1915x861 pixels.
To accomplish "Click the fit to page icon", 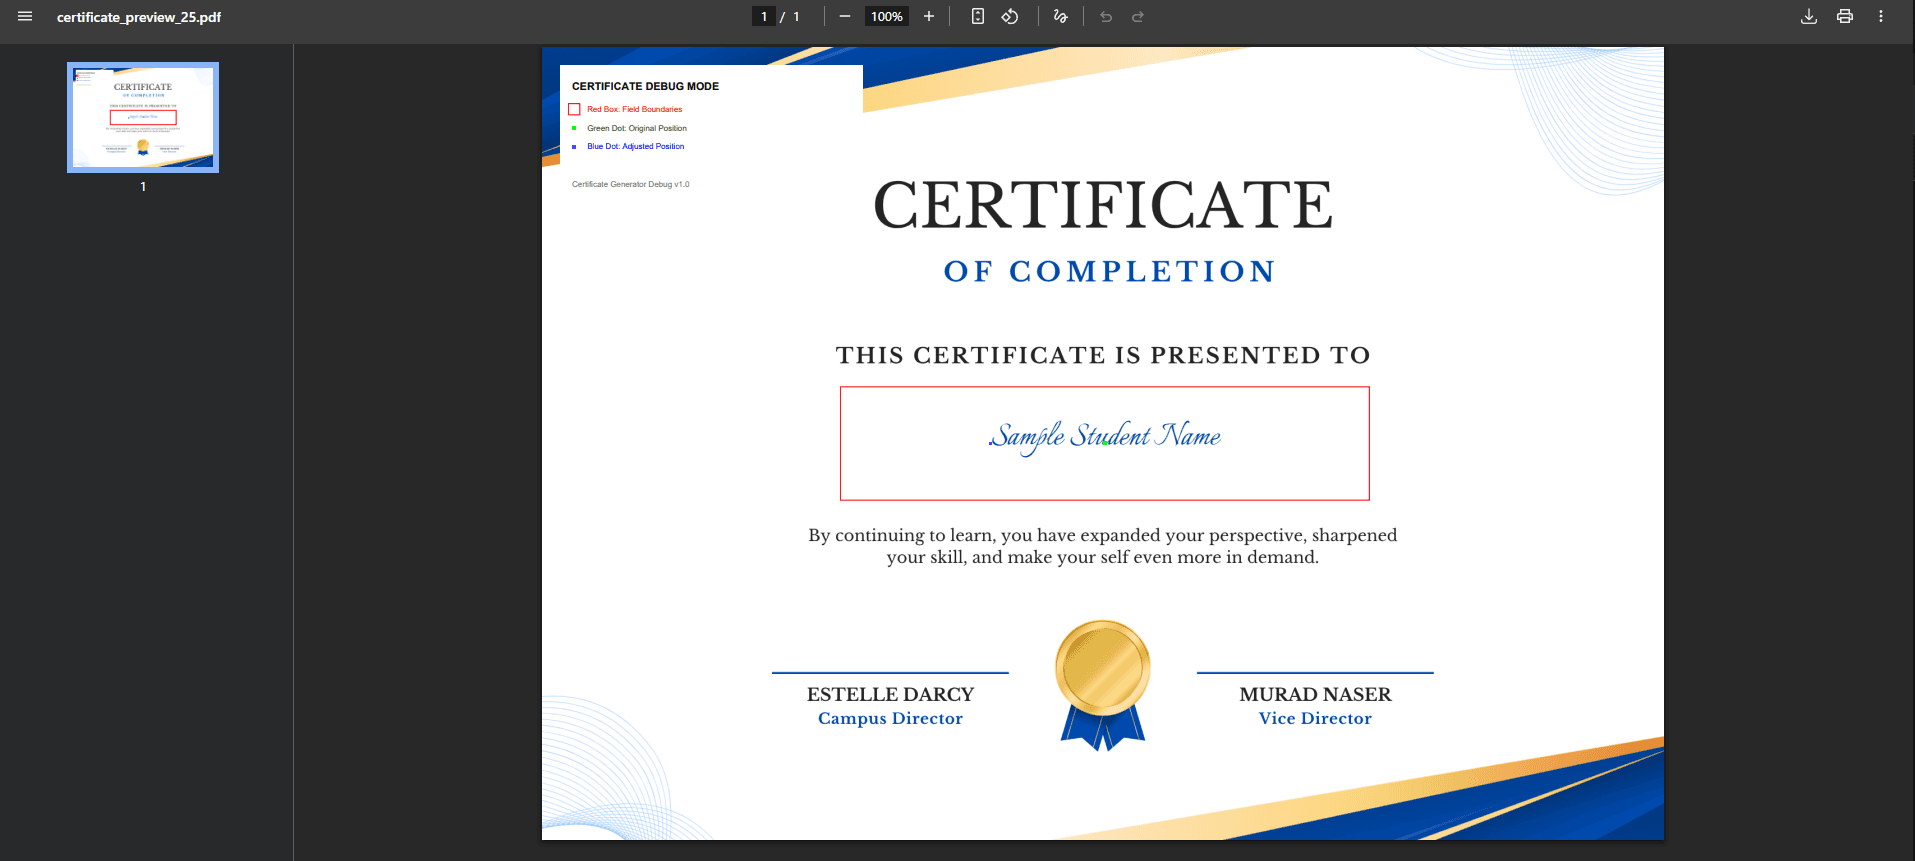I will pos(978,16).
